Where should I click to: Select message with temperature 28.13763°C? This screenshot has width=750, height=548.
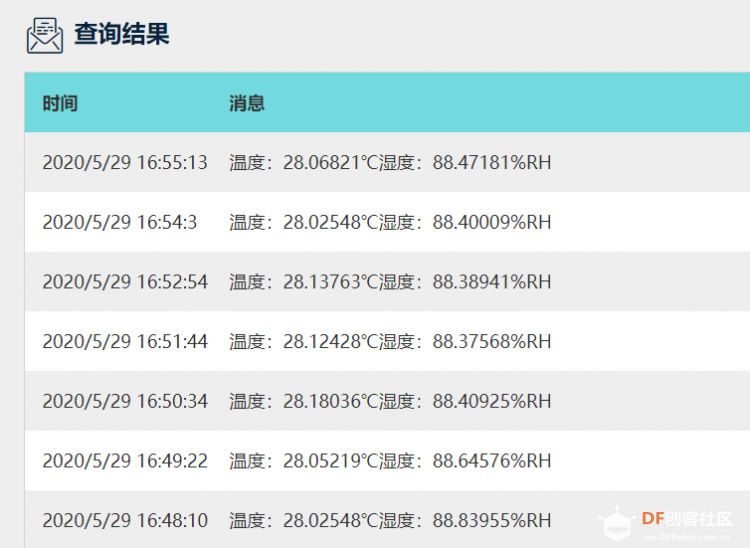click(x=390, y=282)
